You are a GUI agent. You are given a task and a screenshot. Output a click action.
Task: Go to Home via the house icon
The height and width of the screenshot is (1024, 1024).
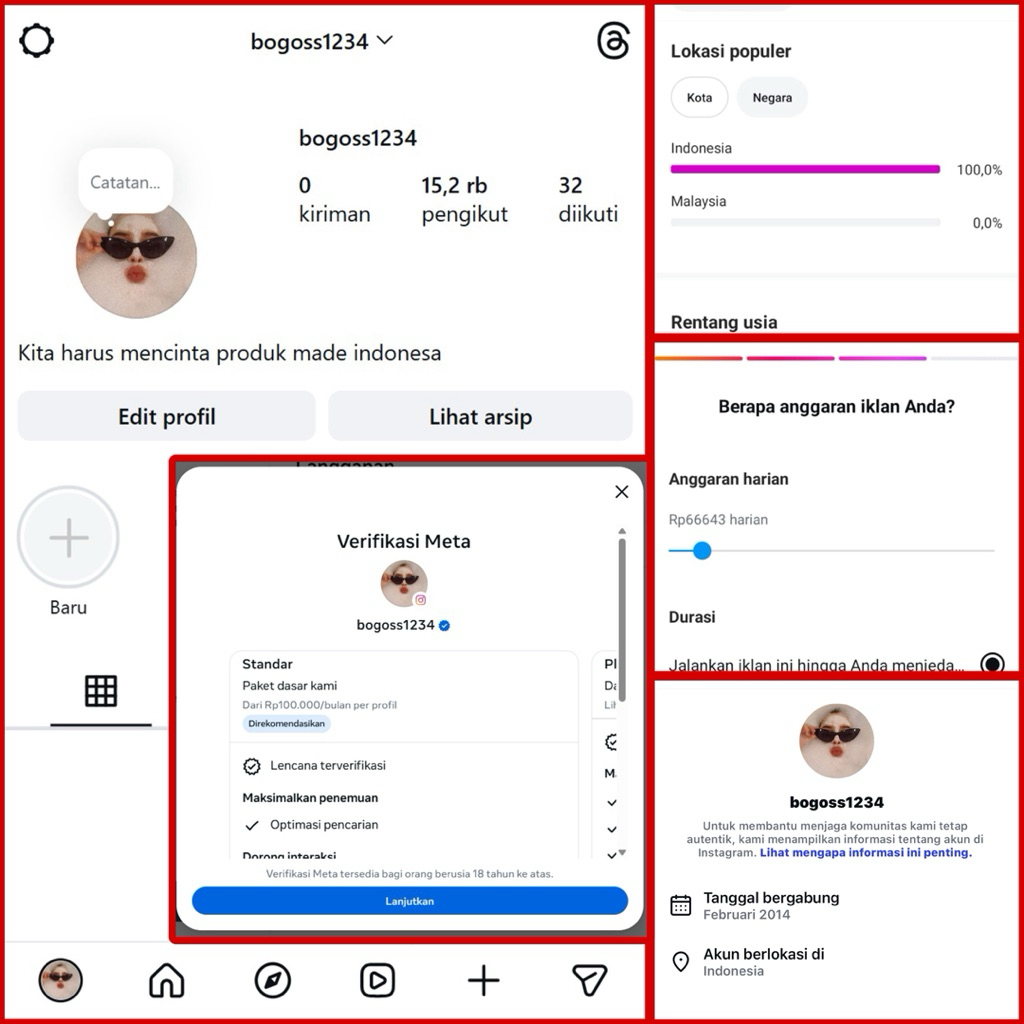coord(167,980)
